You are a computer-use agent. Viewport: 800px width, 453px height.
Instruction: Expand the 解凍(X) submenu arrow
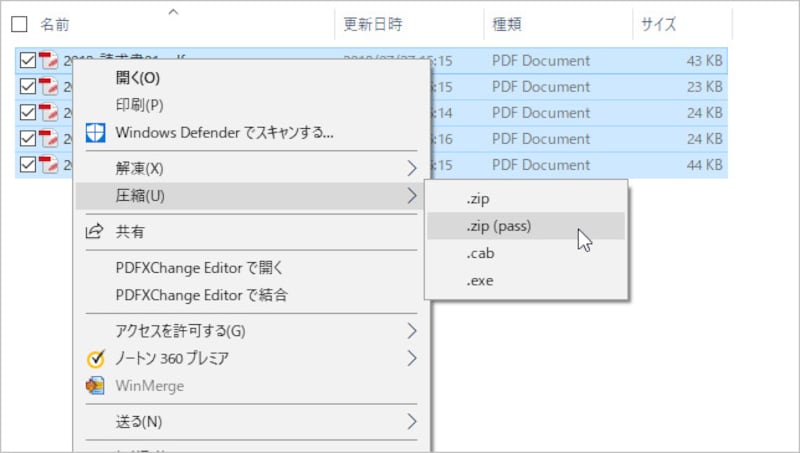pos(411,167)
